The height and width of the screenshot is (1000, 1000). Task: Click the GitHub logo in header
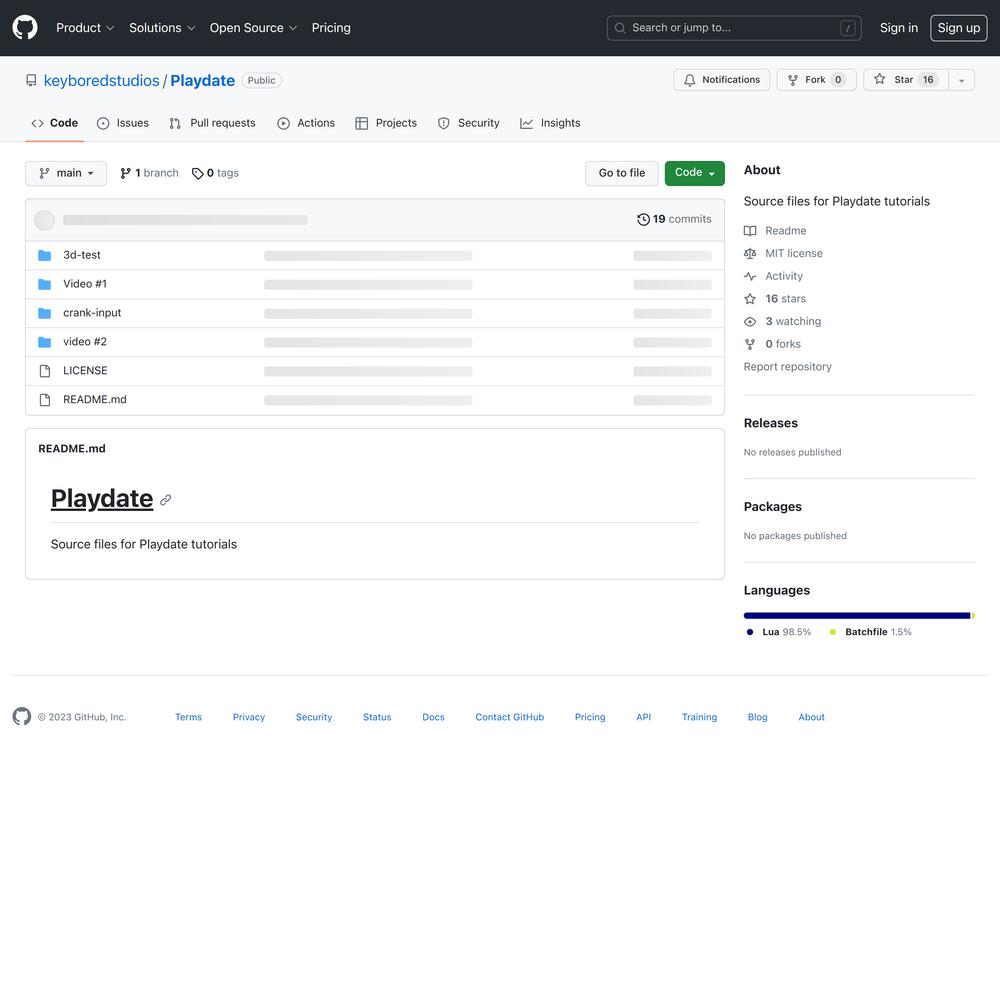(x=25, y=27)
